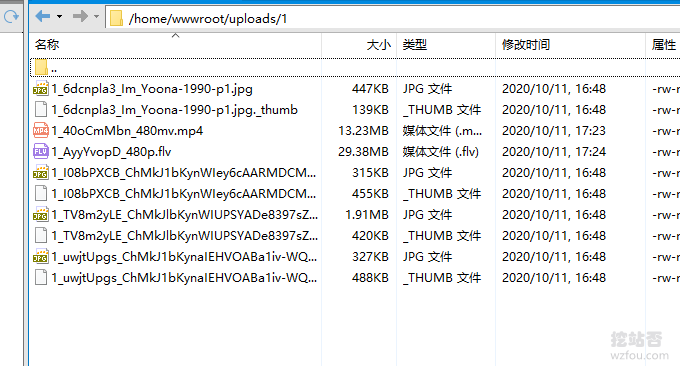Select the parent folder icon

tap(41, 67)
